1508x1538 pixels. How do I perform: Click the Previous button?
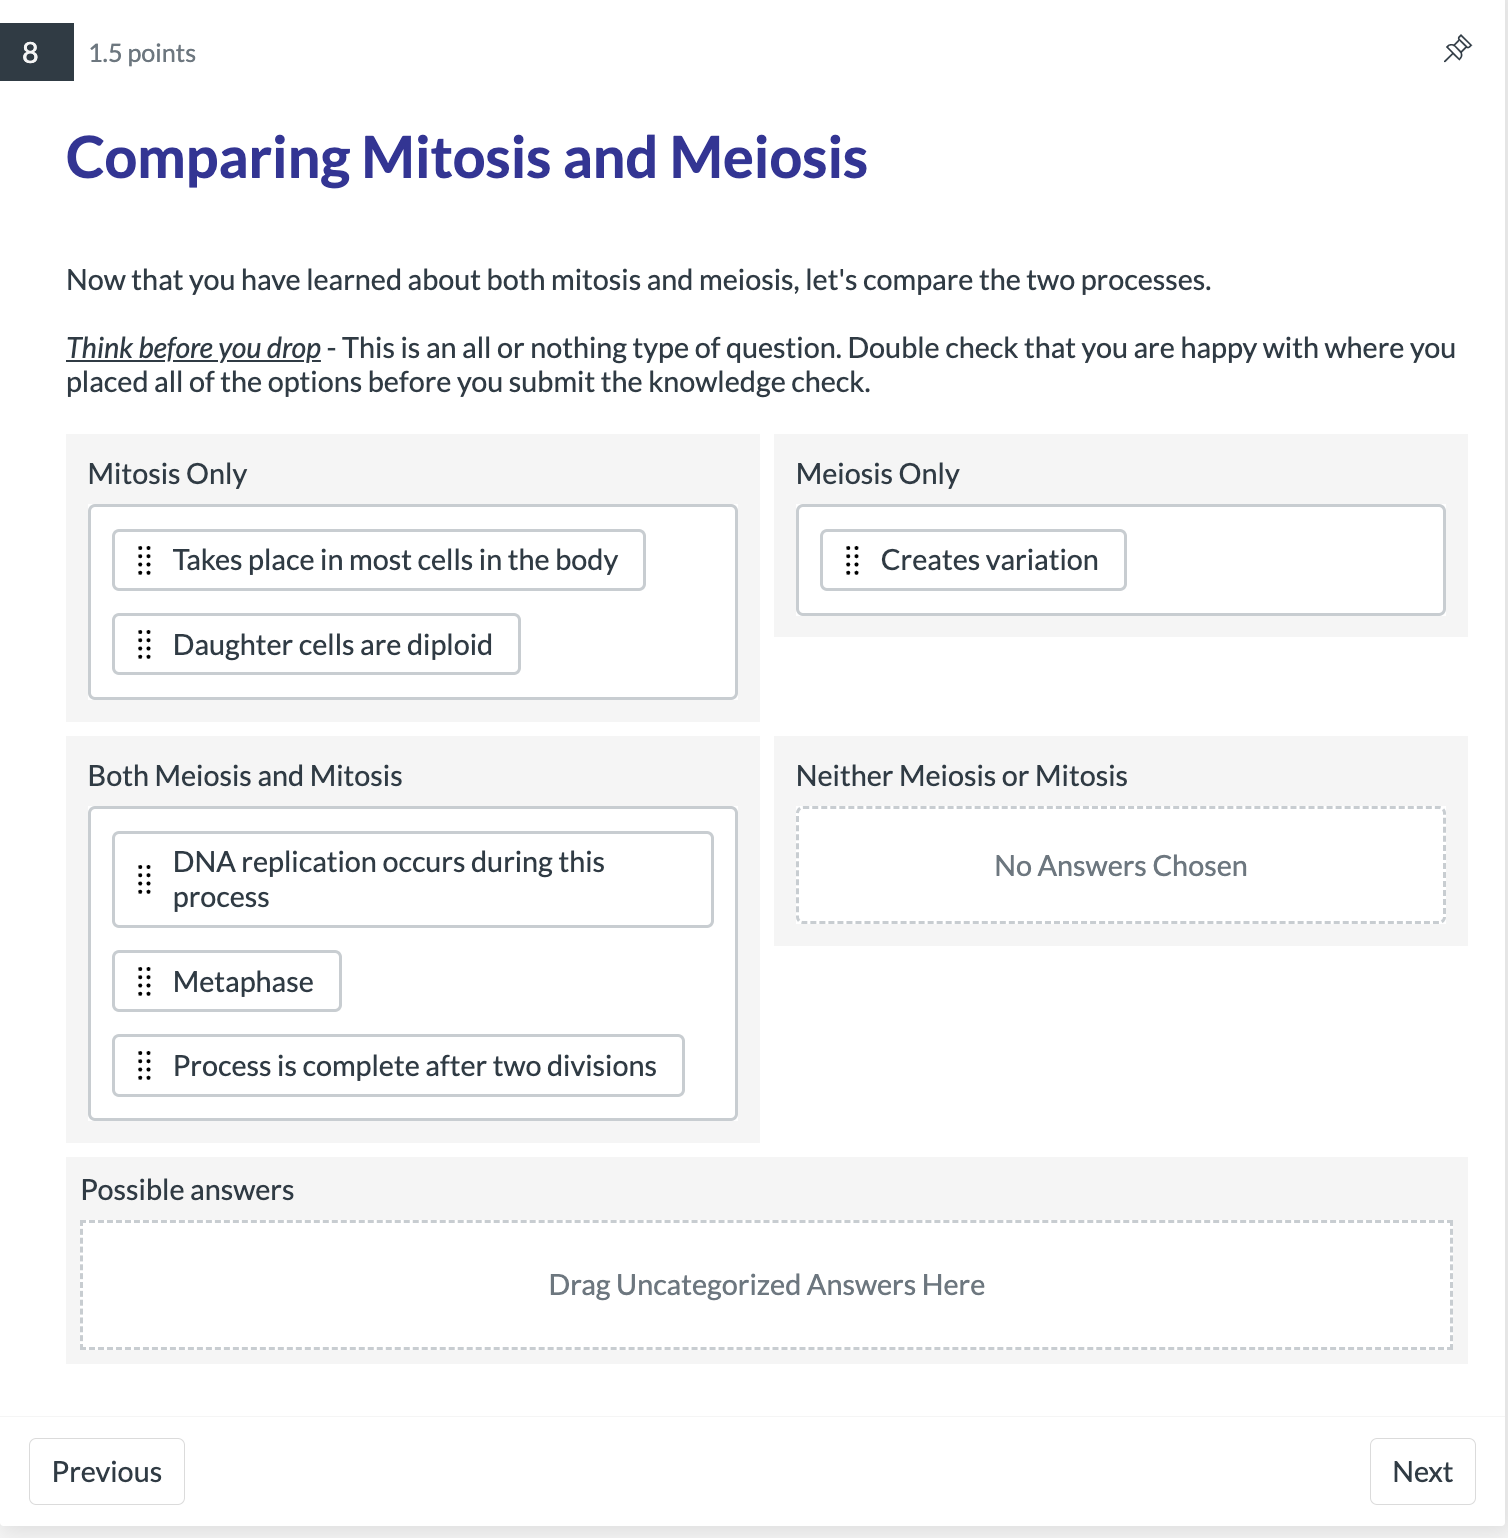[x=107, y=1471]
